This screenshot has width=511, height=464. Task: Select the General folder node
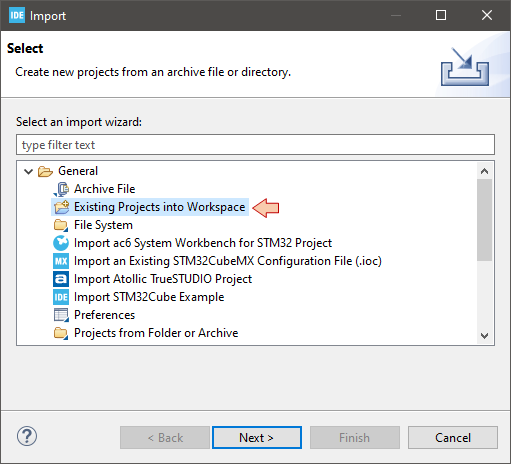tap(78, 171)
